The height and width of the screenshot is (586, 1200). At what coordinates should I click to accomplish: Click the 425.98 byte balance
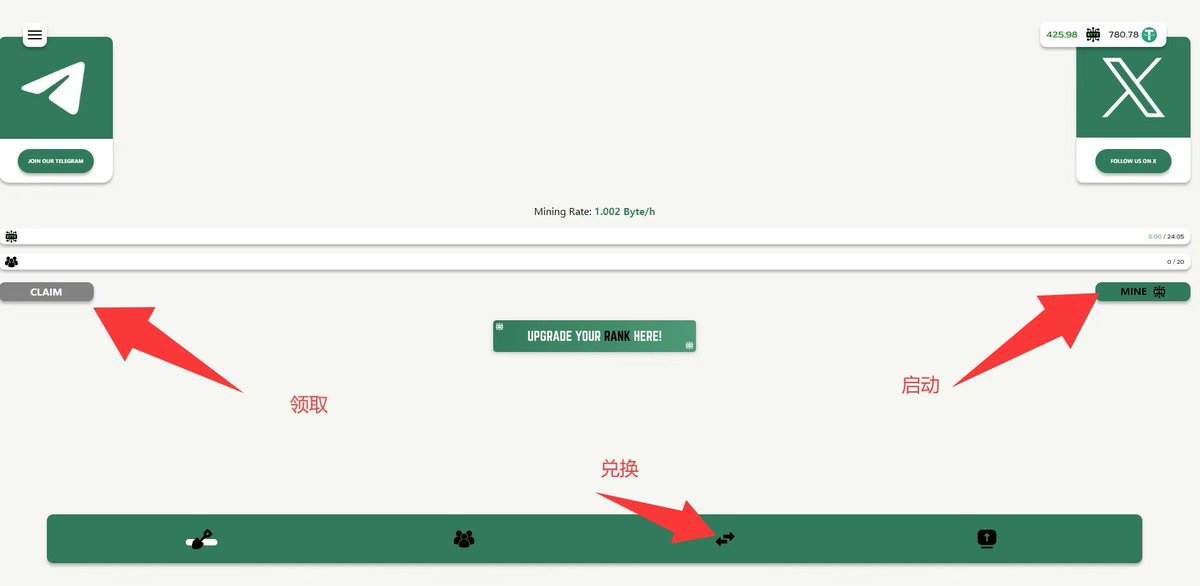coord(1062,35)
